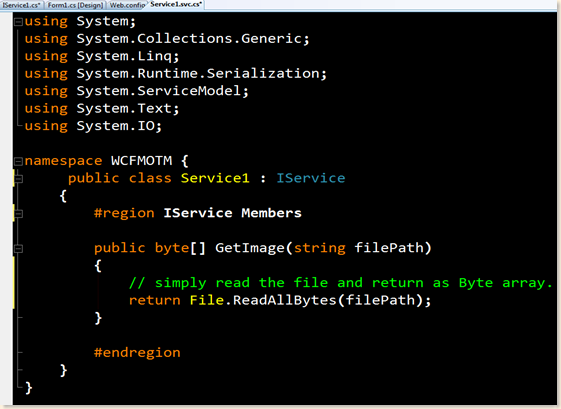This screenshot has width=561, height=409.
Task: Collapse the IService Members region
Action: tap(19, 214)
